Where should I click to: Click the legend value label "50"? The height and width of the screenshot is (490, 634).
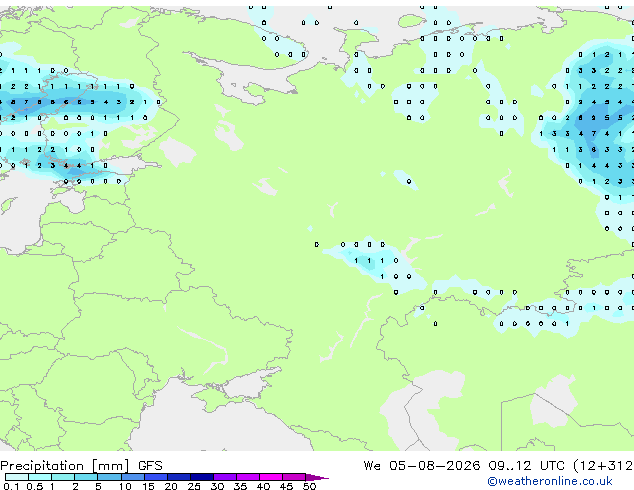click(x=309, y=486)
